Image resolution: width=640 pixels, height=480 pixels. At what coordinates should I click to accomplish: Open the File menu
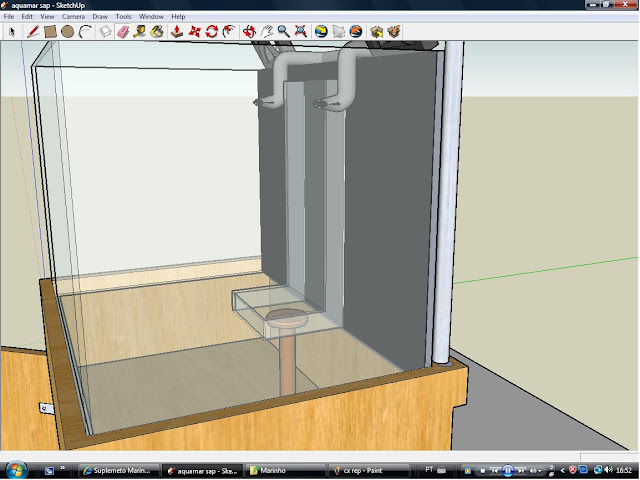tap(9, 17)
